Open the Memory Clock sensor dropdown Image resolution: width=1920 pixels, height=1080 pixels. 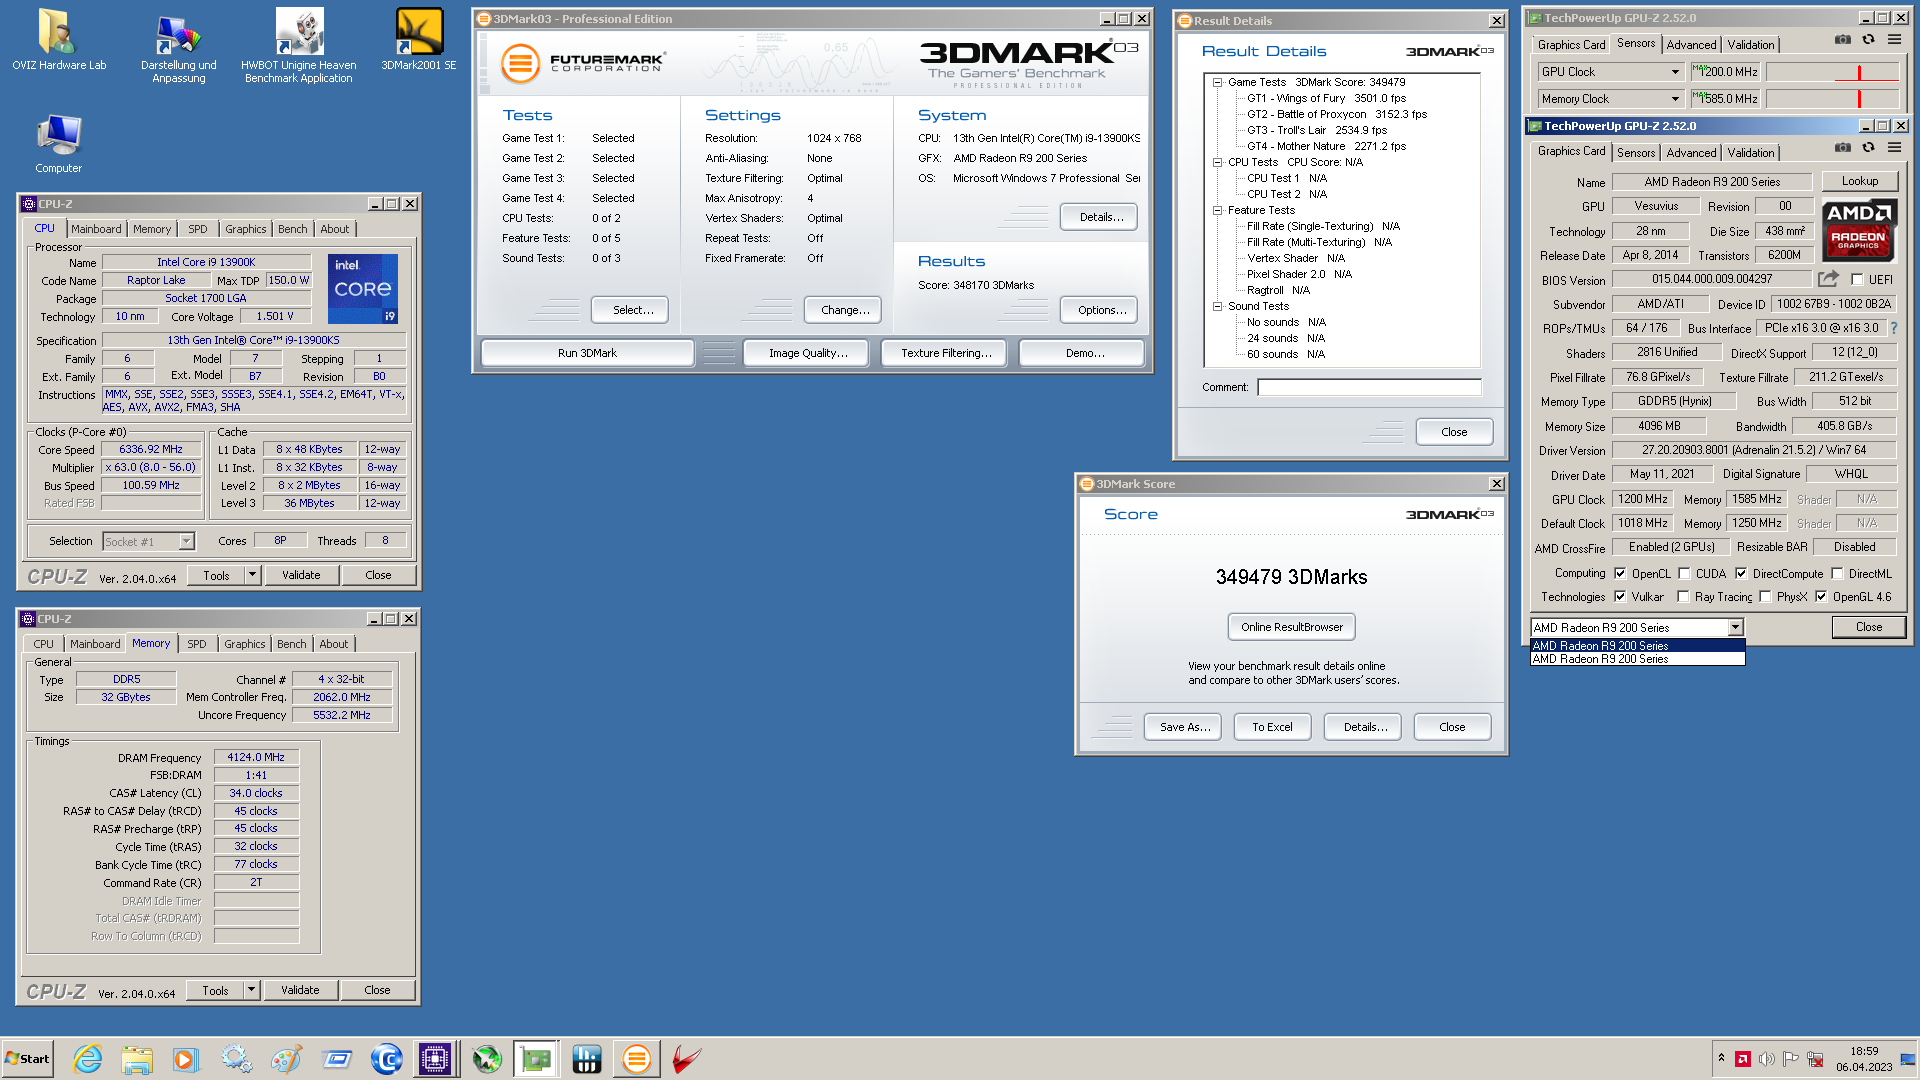[x=1675, y=99]
